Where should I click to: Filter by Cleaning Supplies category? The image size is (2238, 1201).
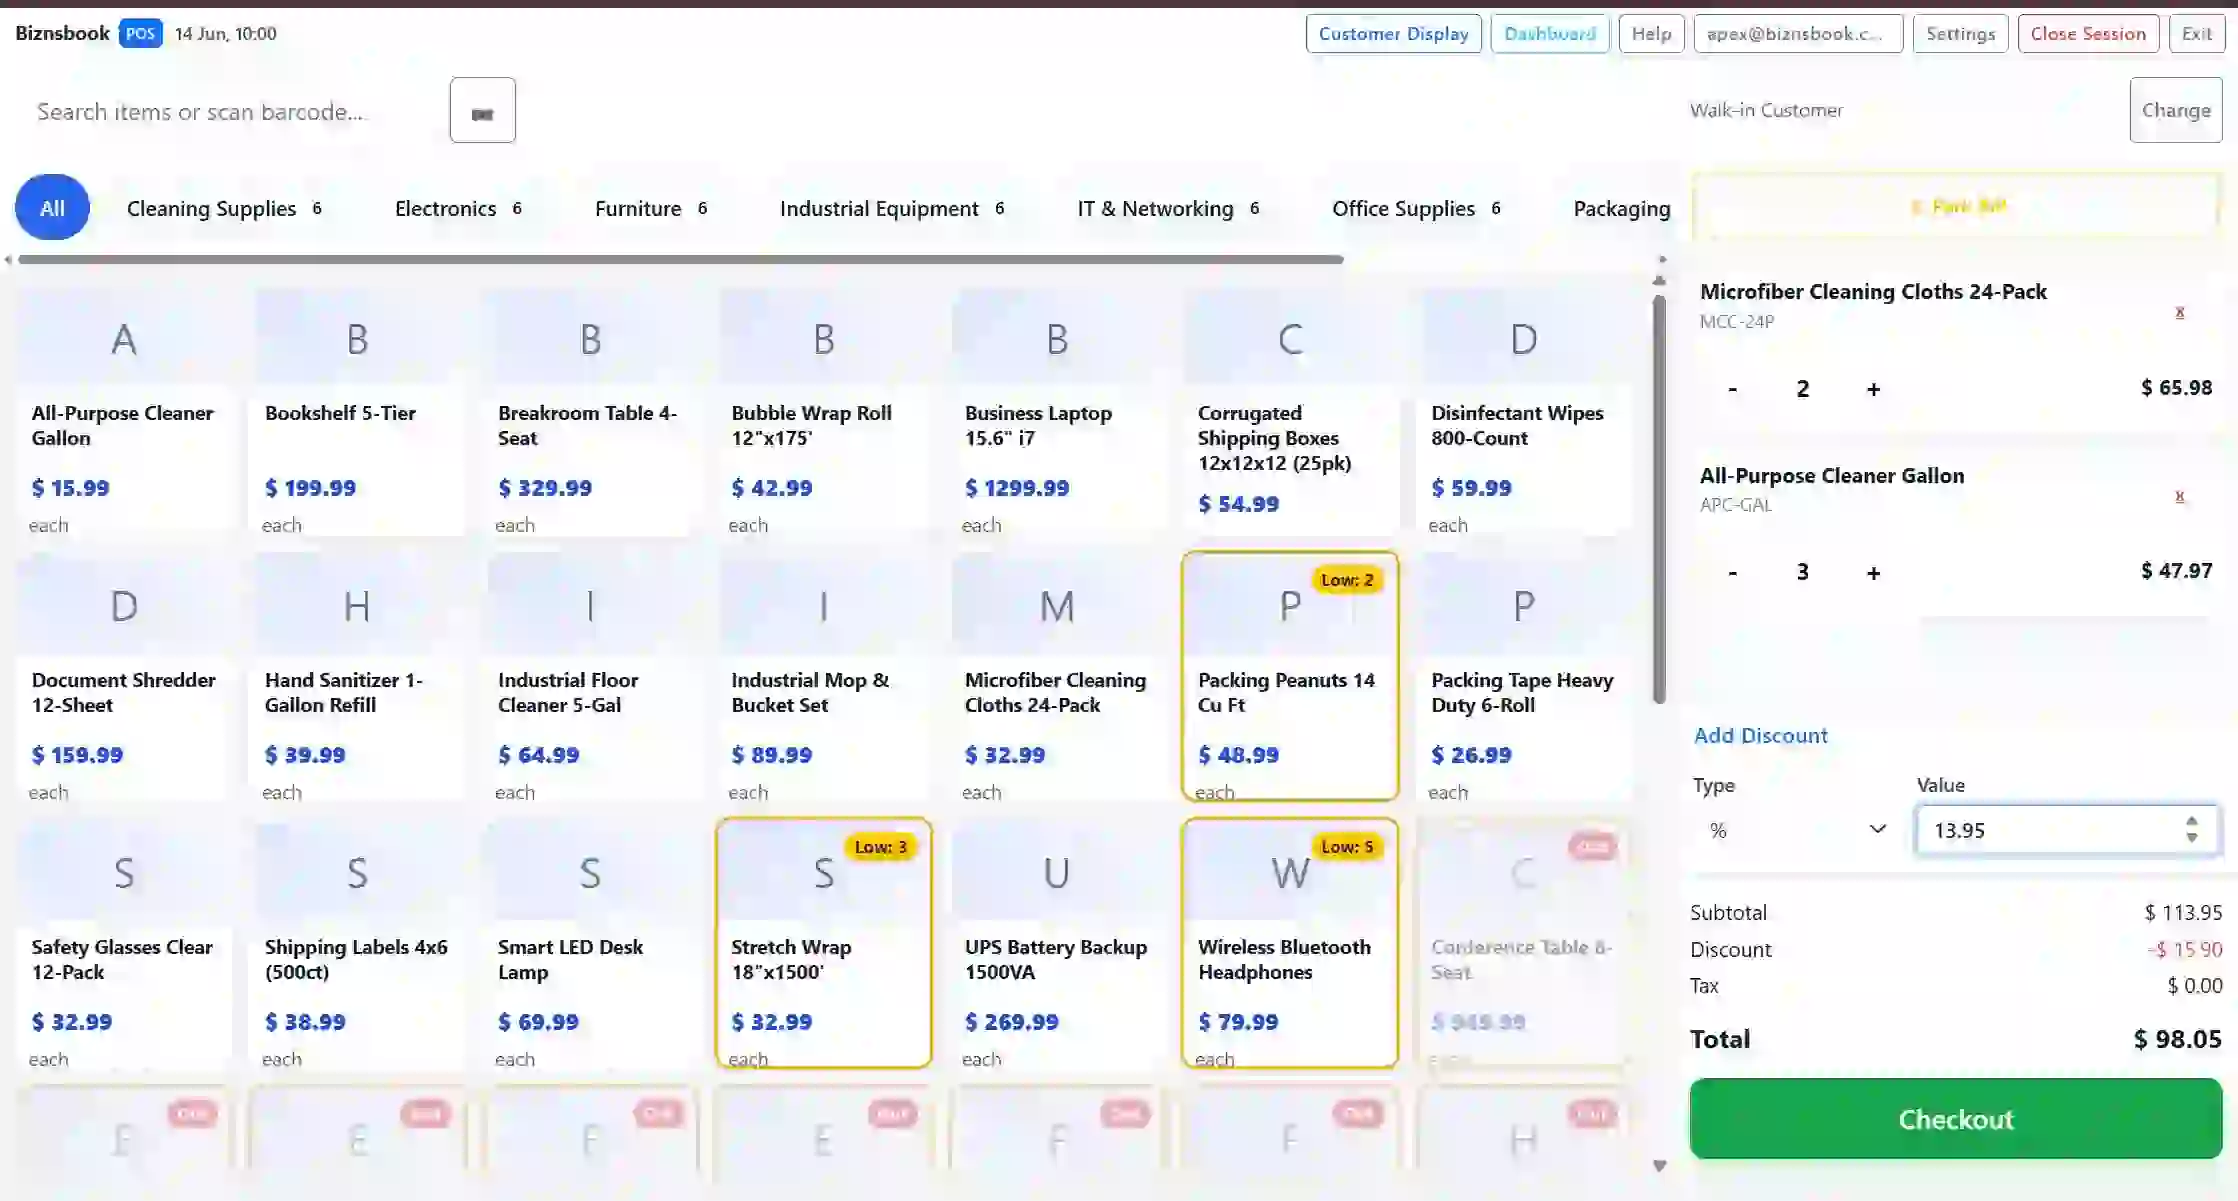click(x=224, y=208)
